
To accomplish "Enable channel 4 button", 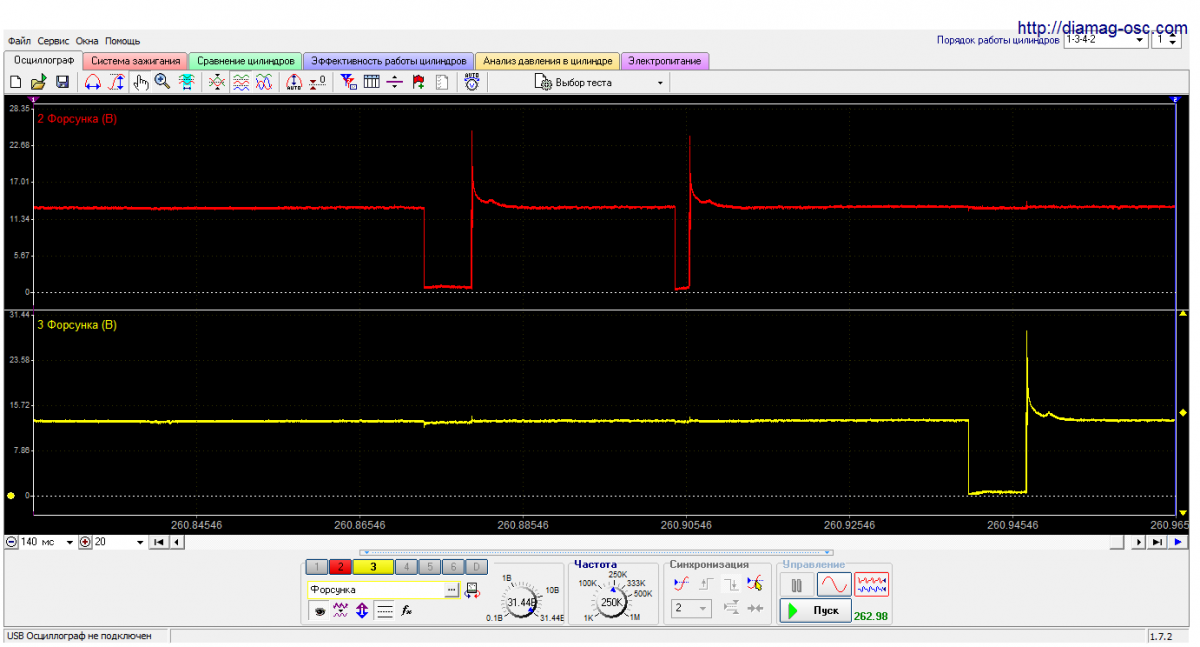I will click(407, 567).
